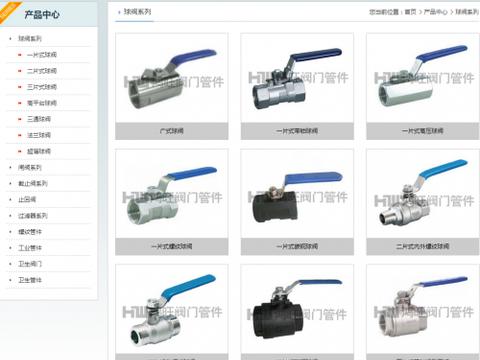
Task: Click the 二片式内外螺纹球阀 caption
Action: tap(422, 246)
